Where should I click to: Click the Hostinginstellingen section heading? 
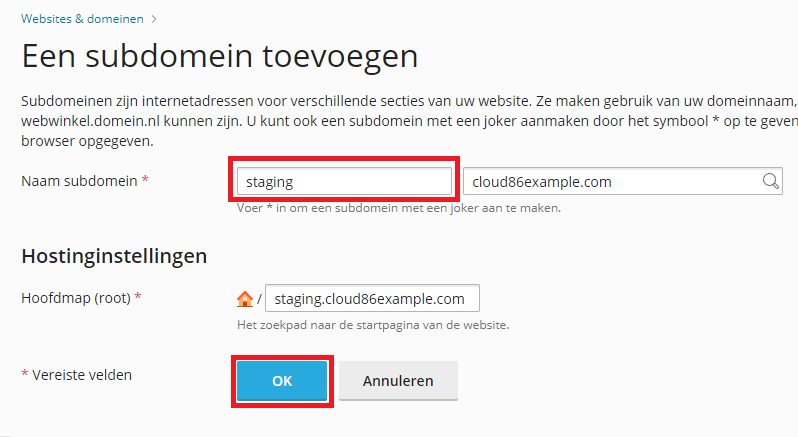point(114,256)
